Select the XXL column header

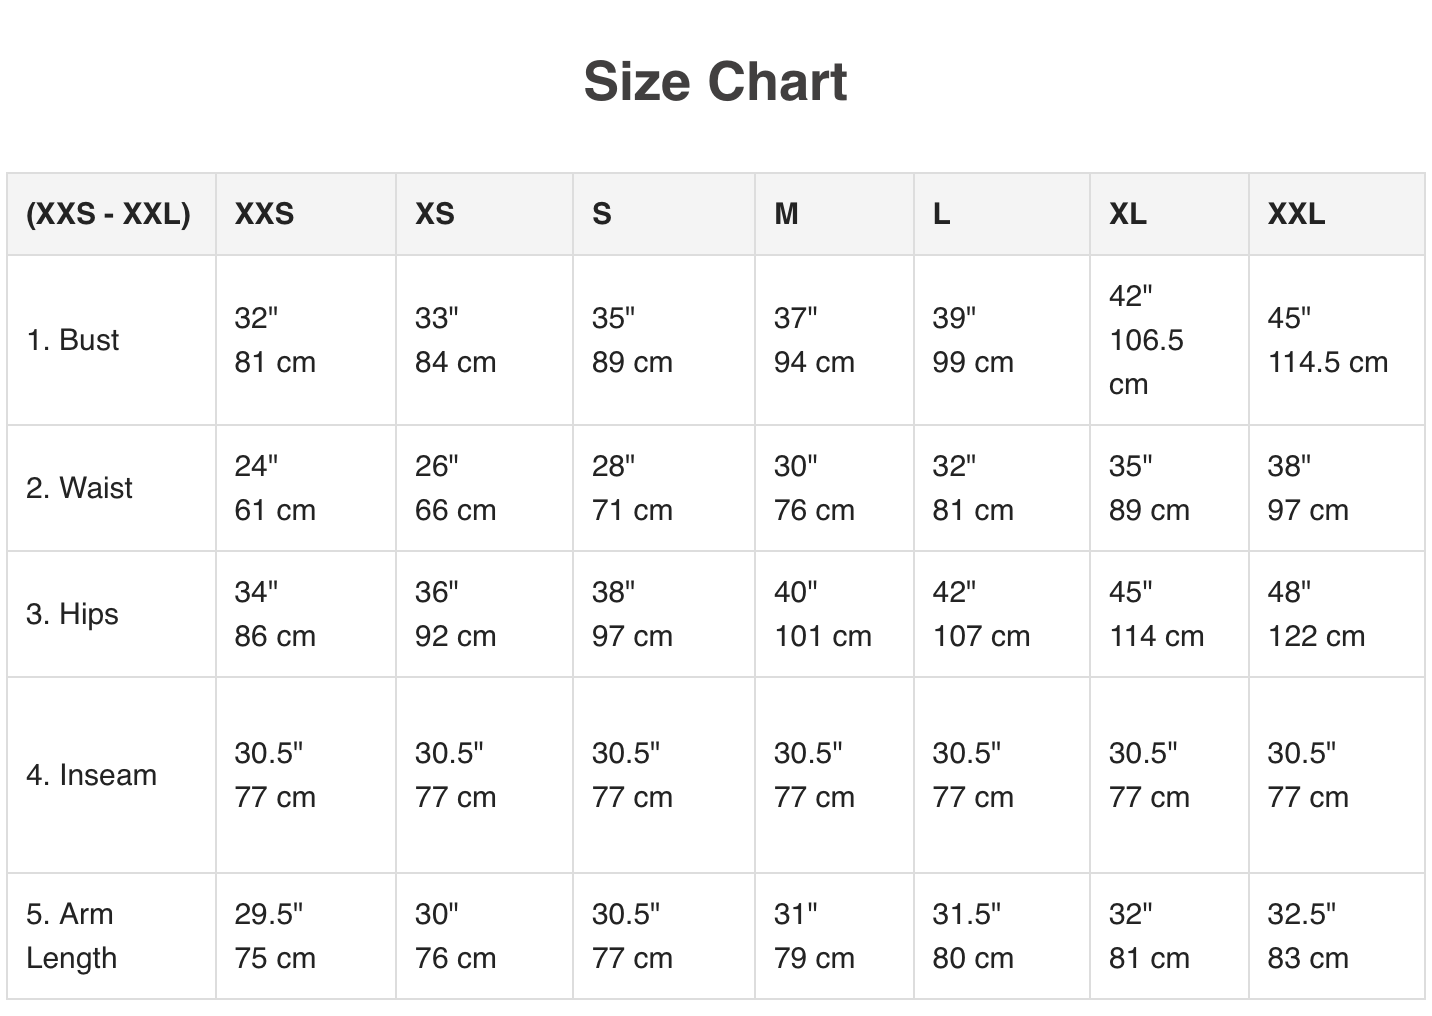point(1296,214)
